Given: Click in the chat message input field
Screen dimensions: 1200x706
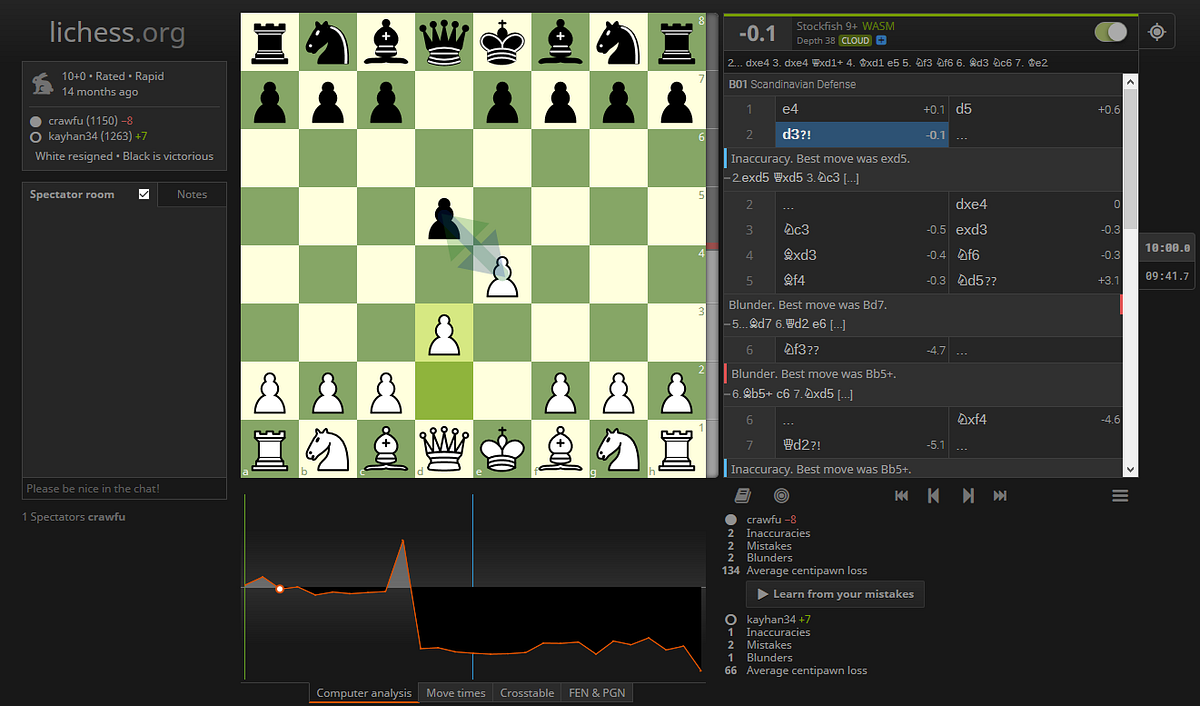Looking at the screenshot, I should point(124,489).
